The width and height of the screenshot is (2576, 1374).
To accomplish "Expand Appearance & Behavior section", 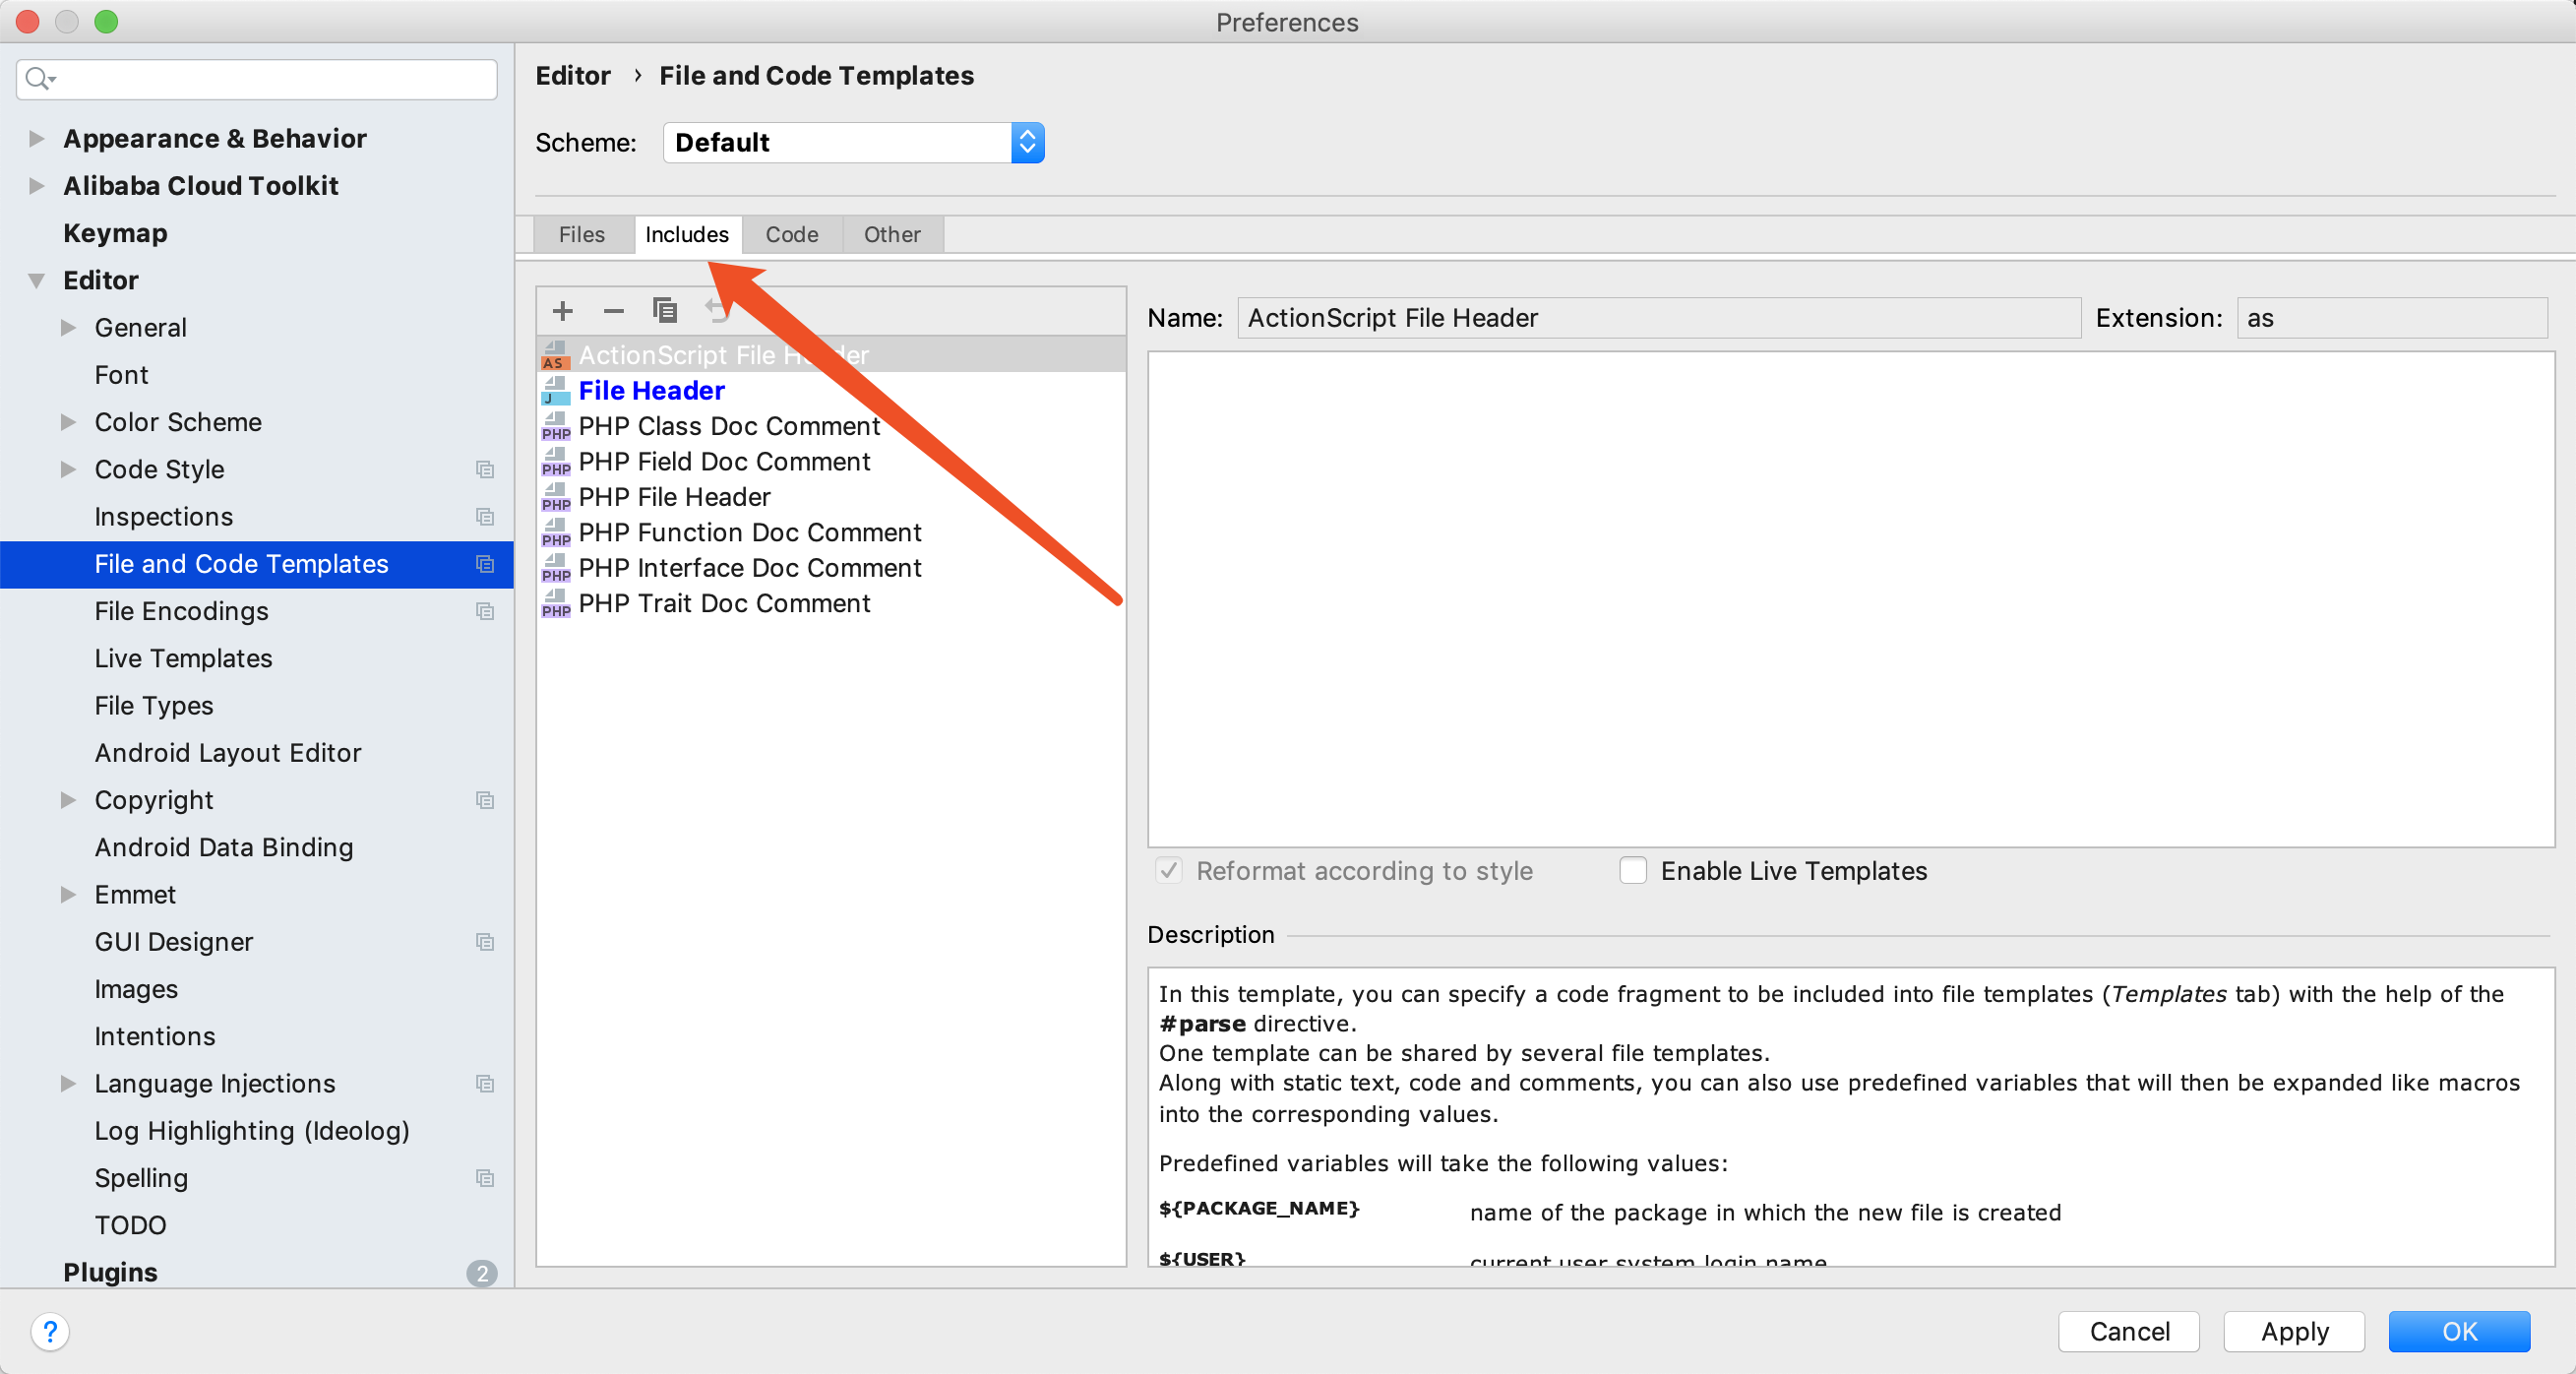I will click(37, 138).
